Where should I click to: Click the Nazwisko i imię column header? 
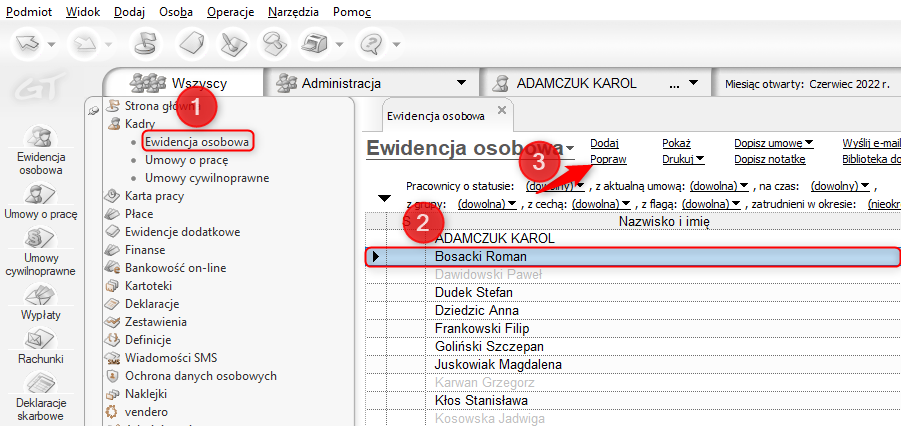[x=663, y=221]
